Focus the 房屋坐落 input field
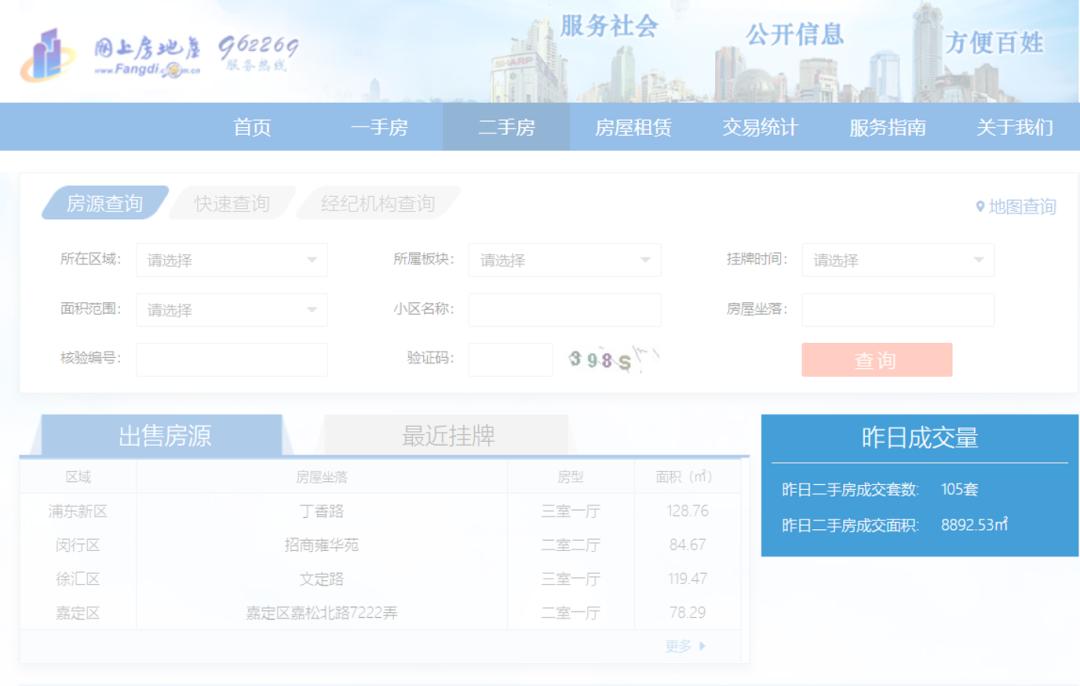Screen dimensions: 1080x686 (x=897, y=310)
